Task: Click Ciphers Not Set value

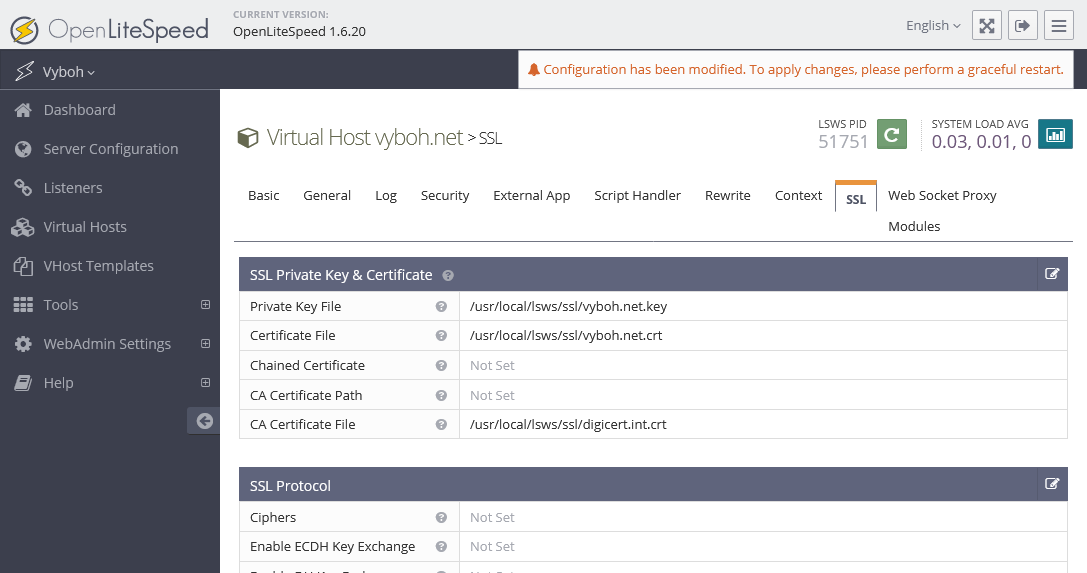Action: [x=492, y=518]
